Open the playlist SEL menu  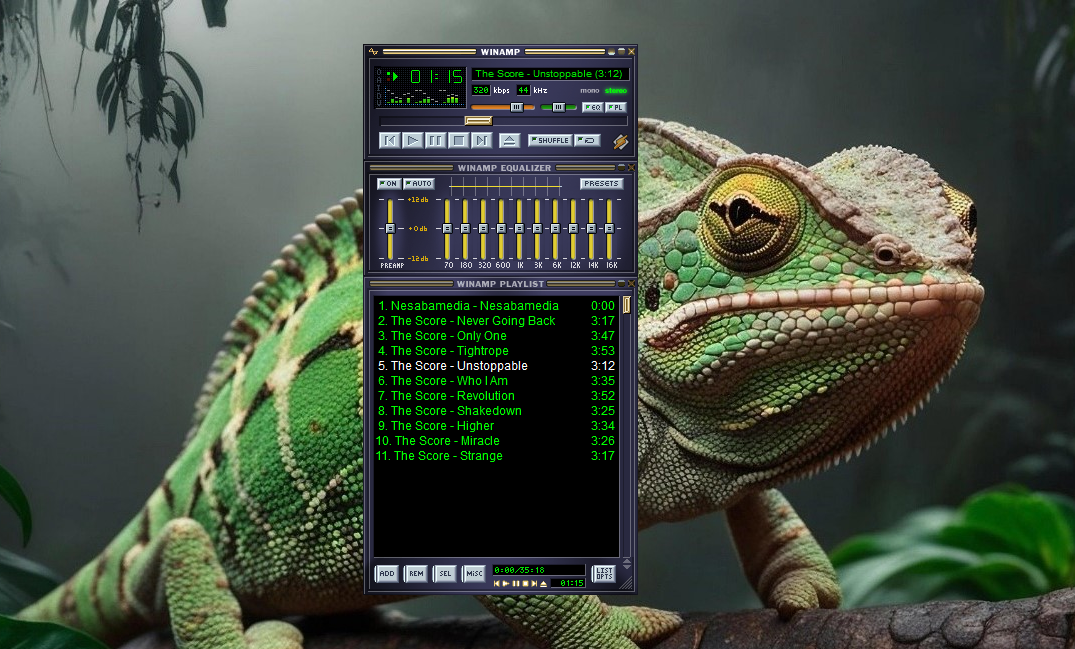click(445, 574)
